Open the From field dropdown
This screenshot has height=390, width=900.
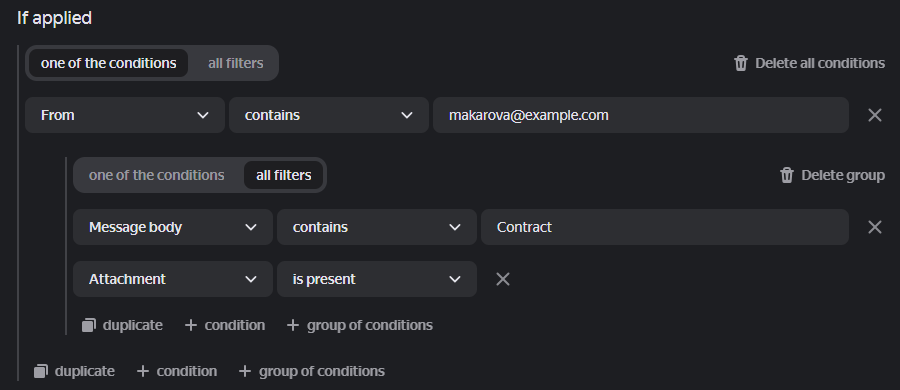coord(125,115)
